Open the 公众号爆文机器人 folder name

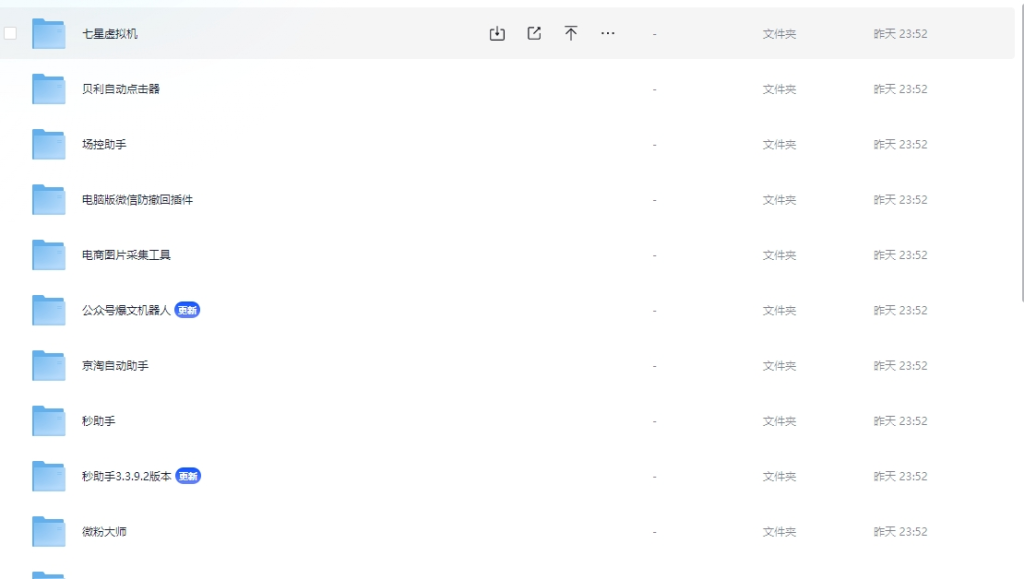tap(126, 311)
